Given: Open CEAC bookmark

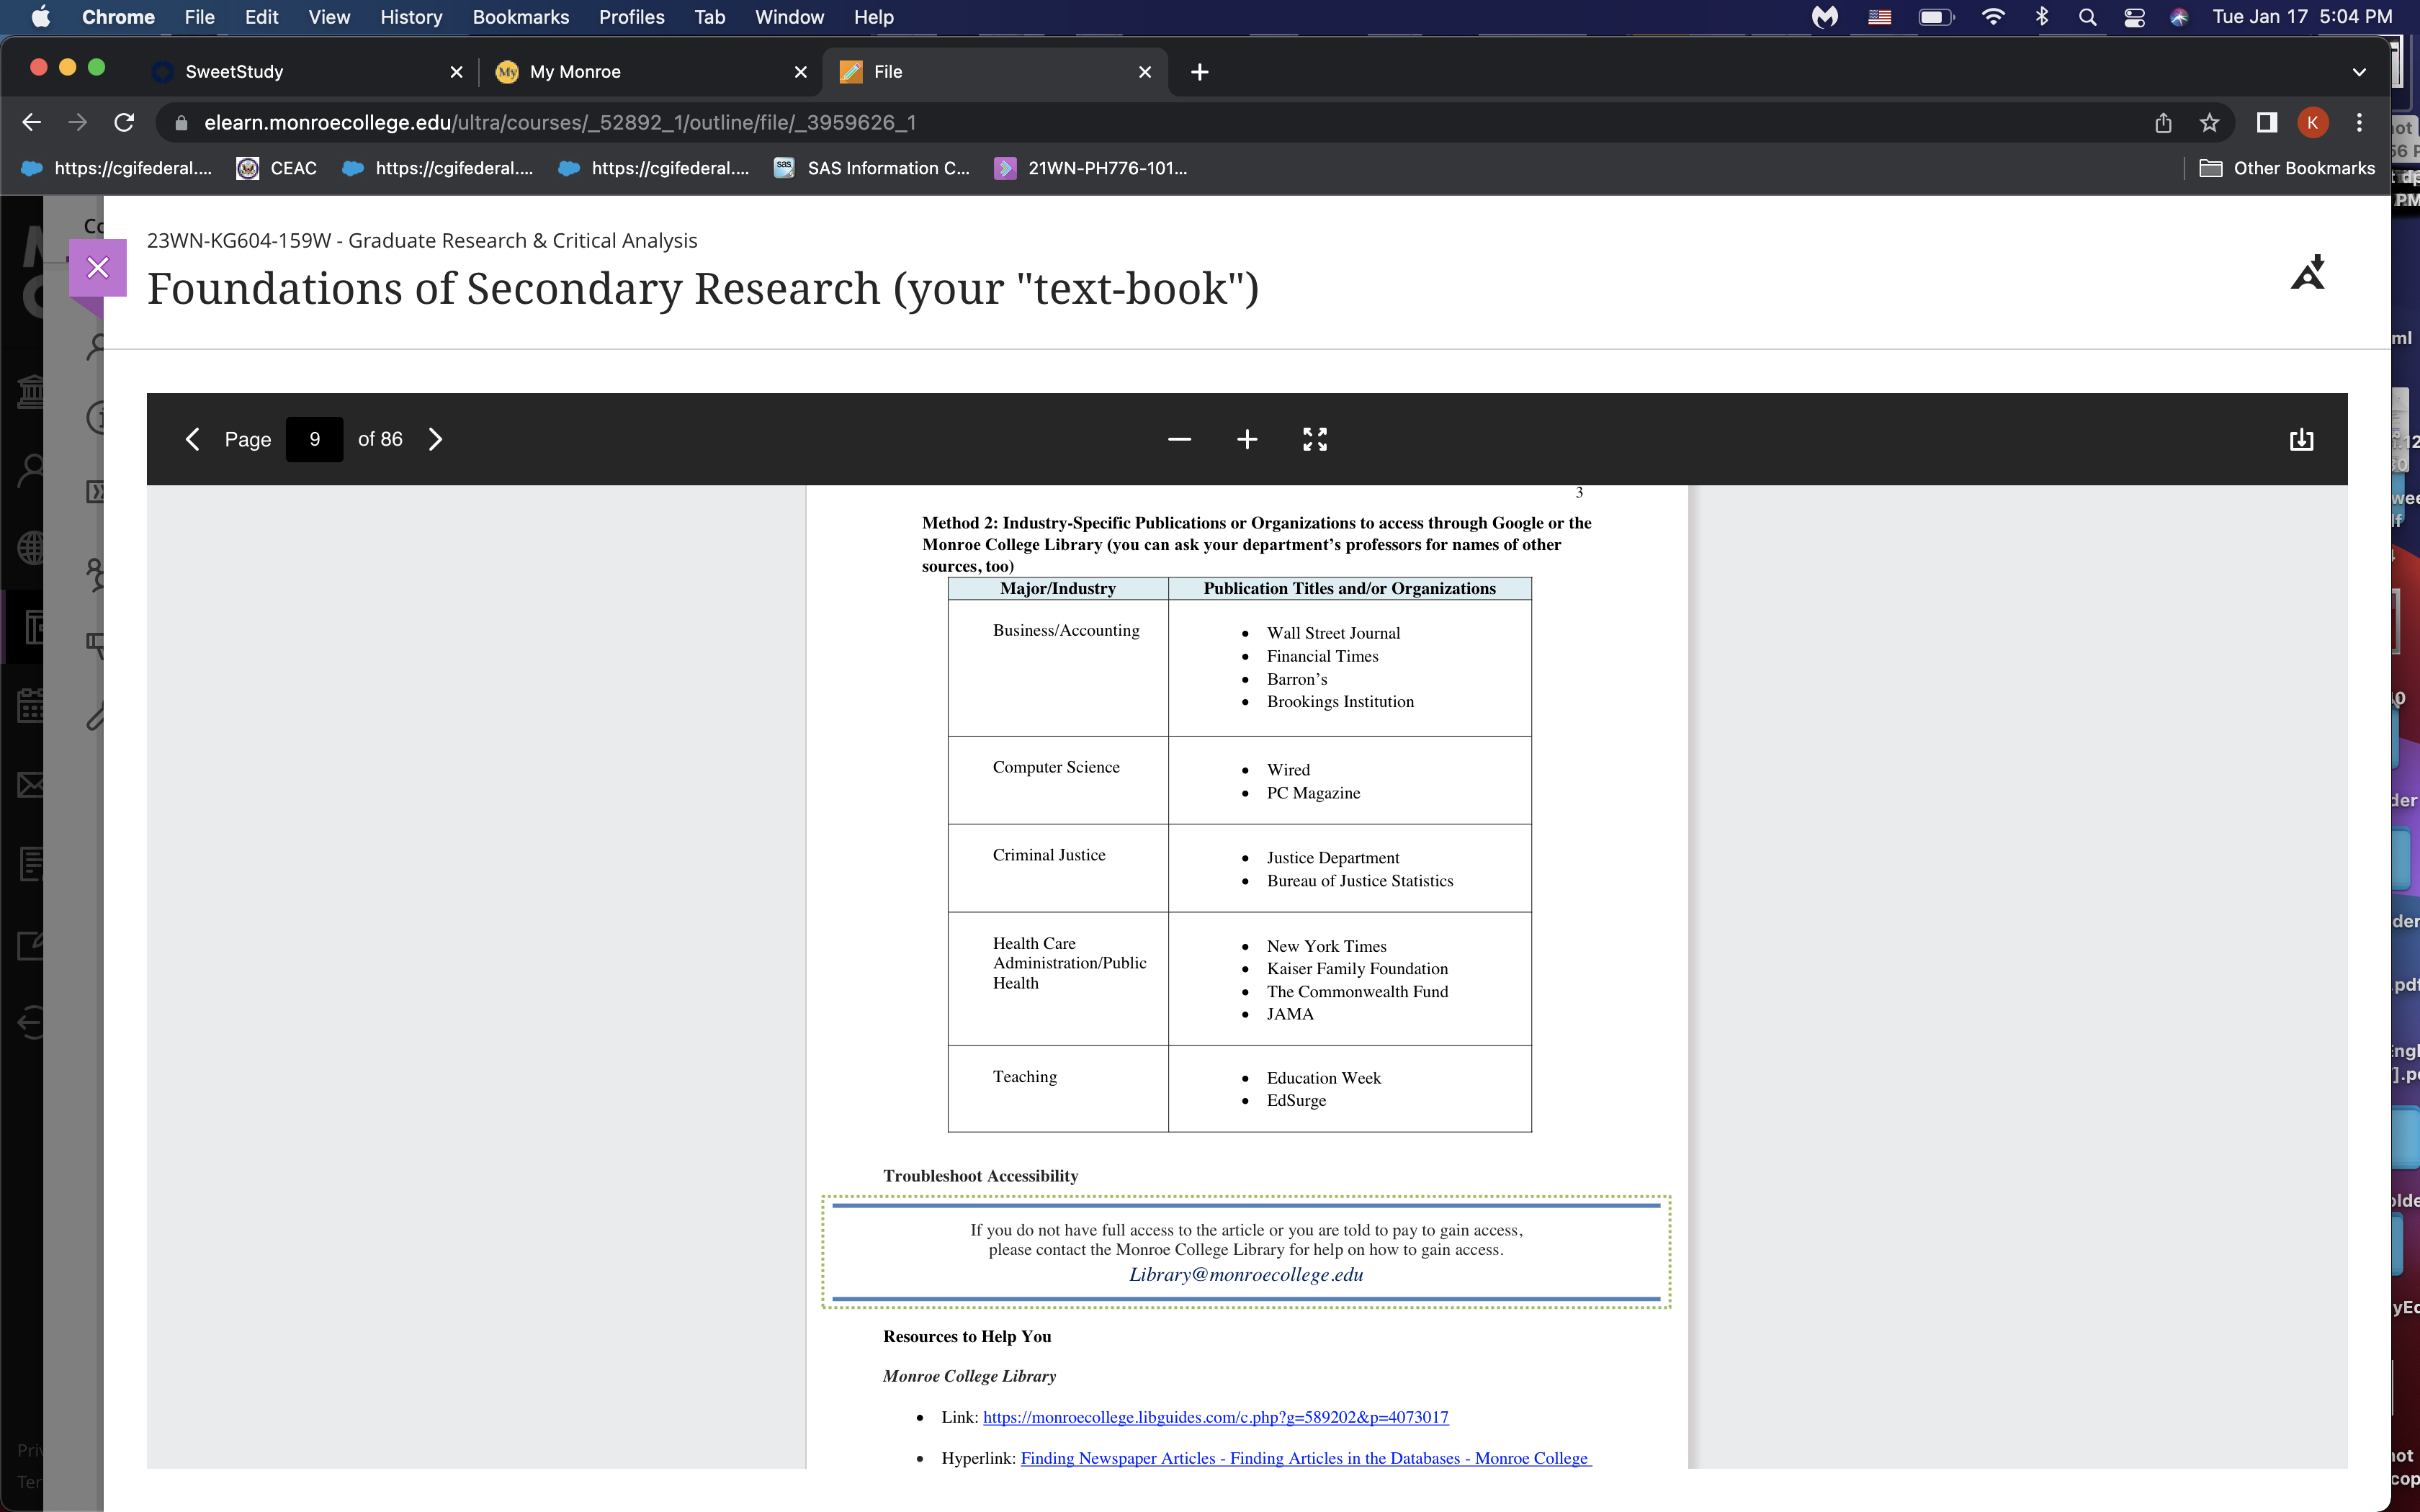Looking at the screenshot, I should [x=277, y=168].
